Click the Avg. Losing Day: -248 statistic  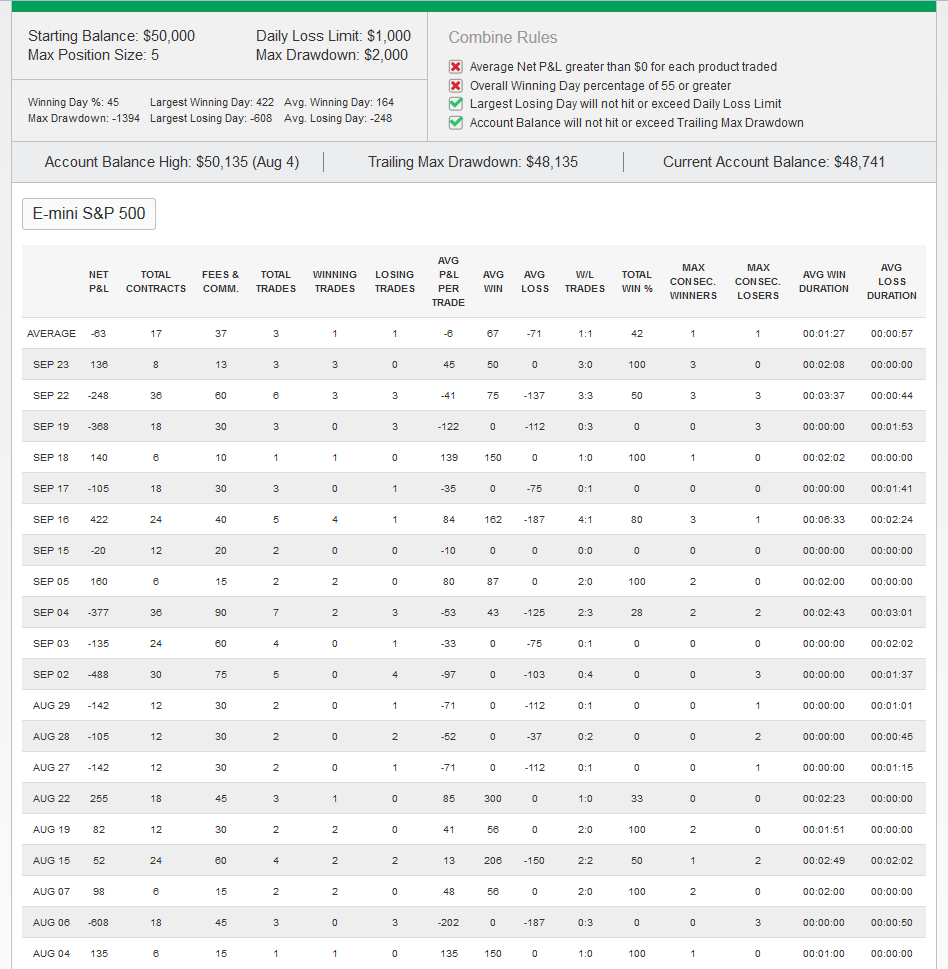pyautogui.click(x=338, y=119)
